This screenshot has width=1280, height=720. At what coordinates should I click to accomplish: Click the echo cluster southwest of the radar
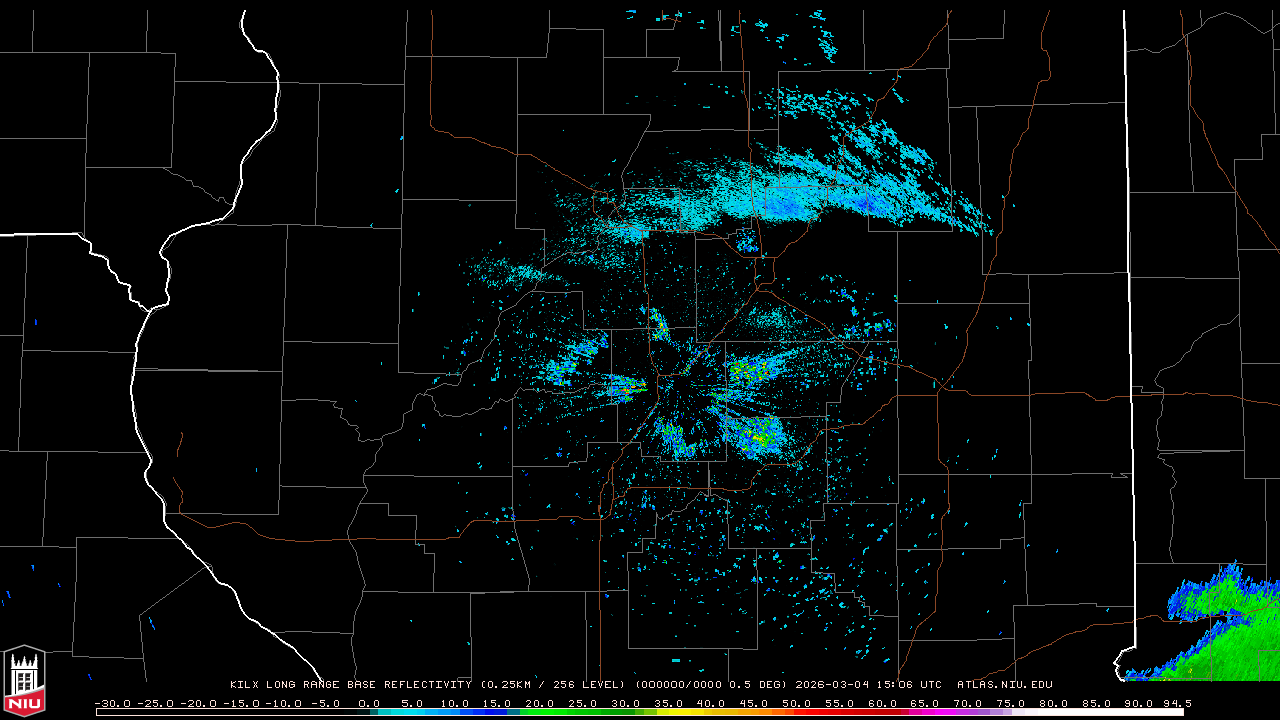[x=672, y=437]
